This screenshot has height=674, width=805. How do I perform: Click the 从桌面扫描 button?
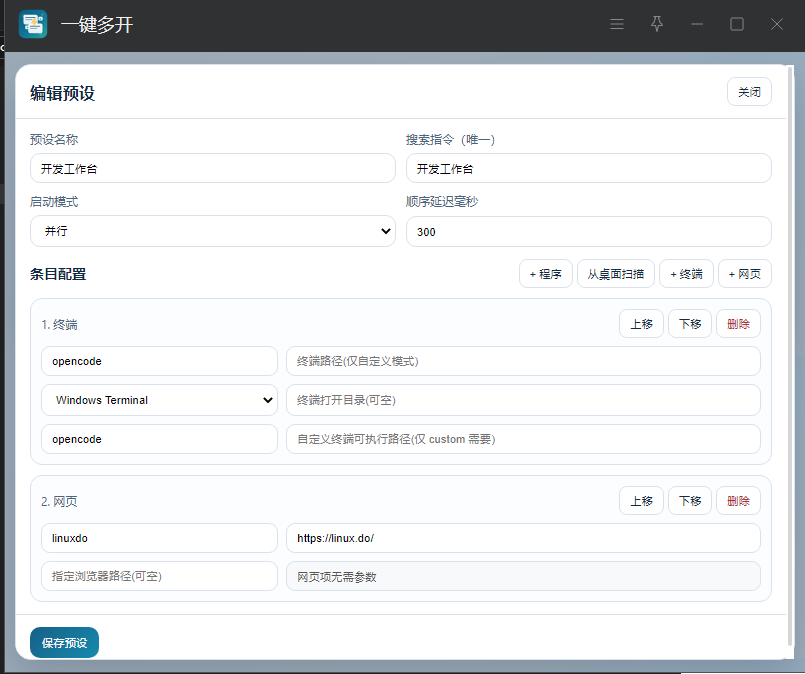pyautogui.click(x=615, y=274)
